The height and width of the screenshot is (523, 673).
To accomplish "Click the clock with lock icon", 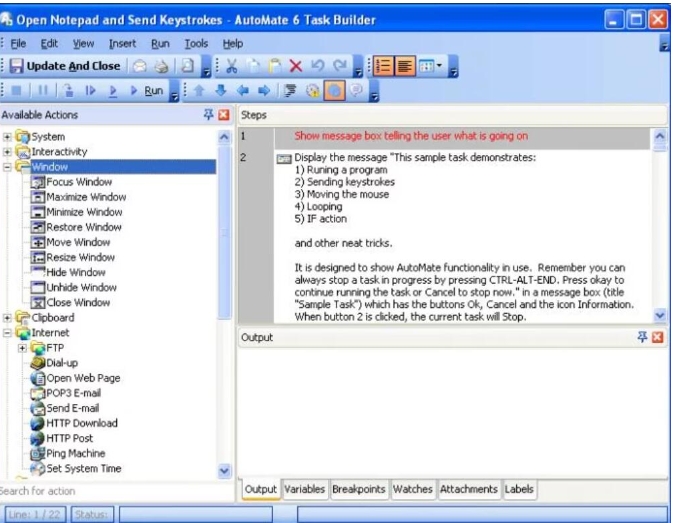I will click(x=312, y=91).
